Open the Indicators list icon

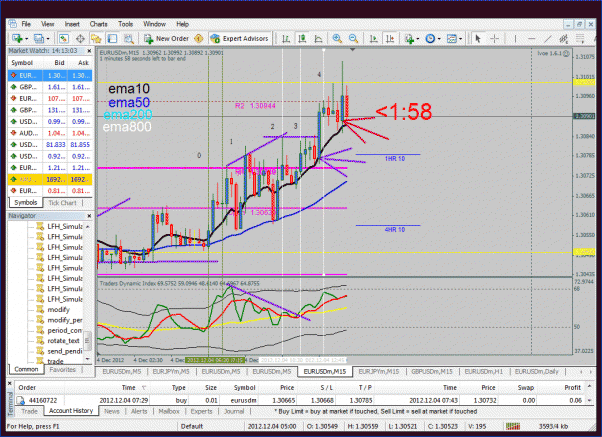tap(409, 38)
